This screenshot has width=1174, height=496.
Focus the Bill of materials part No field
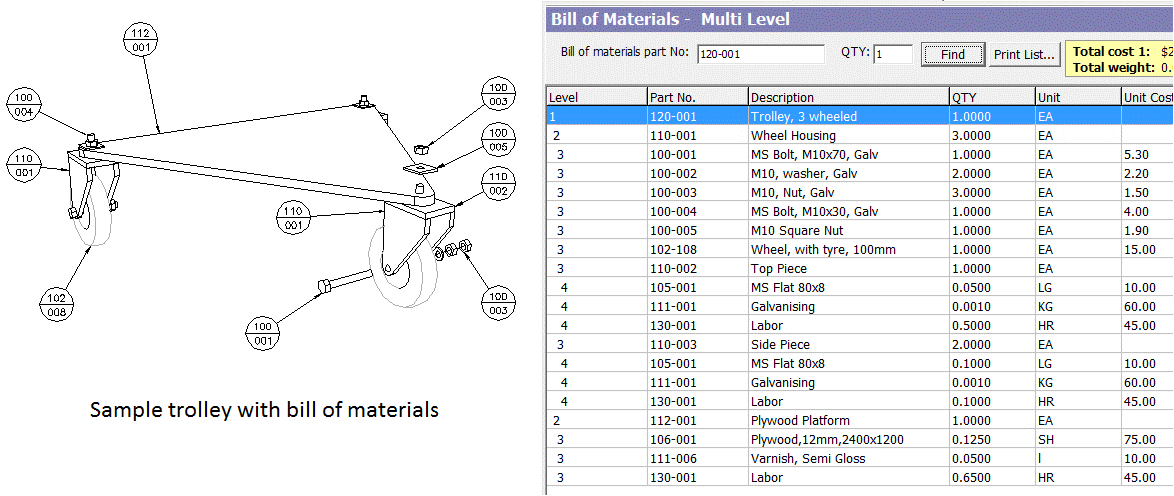760,54
